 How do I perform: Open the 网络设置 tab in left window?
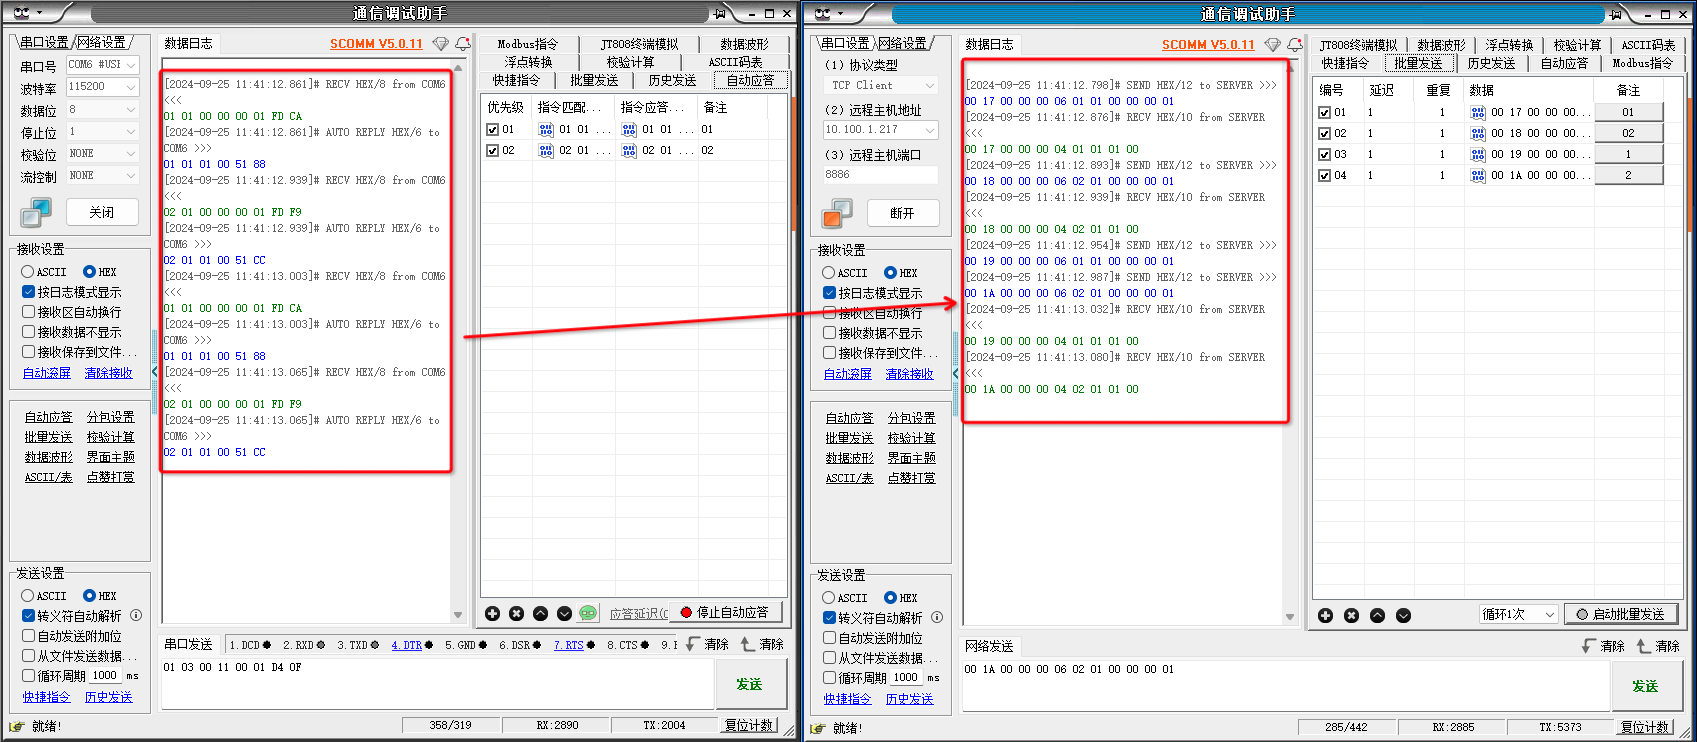[x=102, y=42]
